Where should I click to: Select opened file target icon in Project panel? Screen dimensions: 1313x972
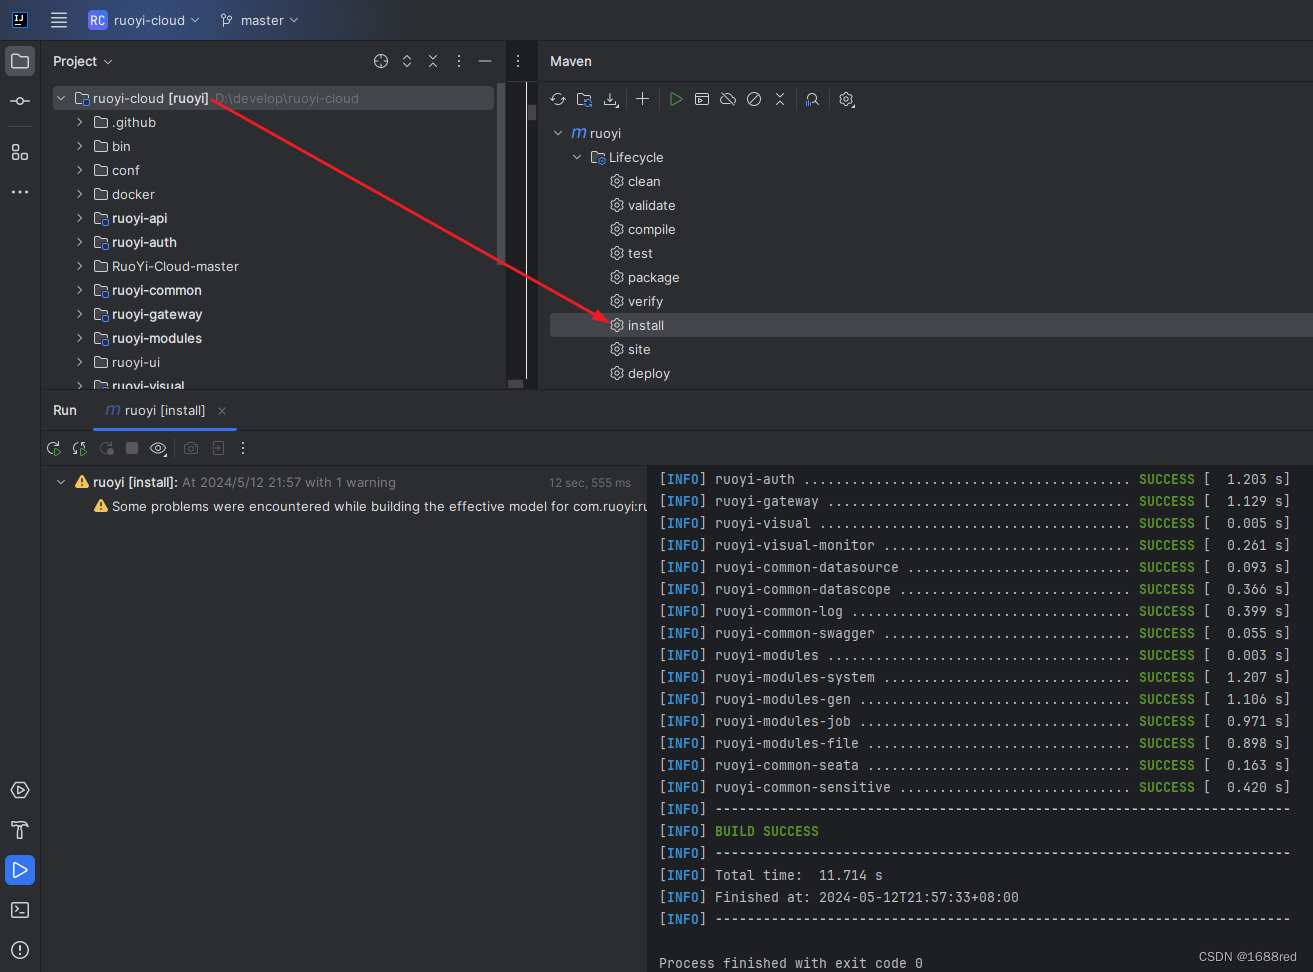point(381,61)
